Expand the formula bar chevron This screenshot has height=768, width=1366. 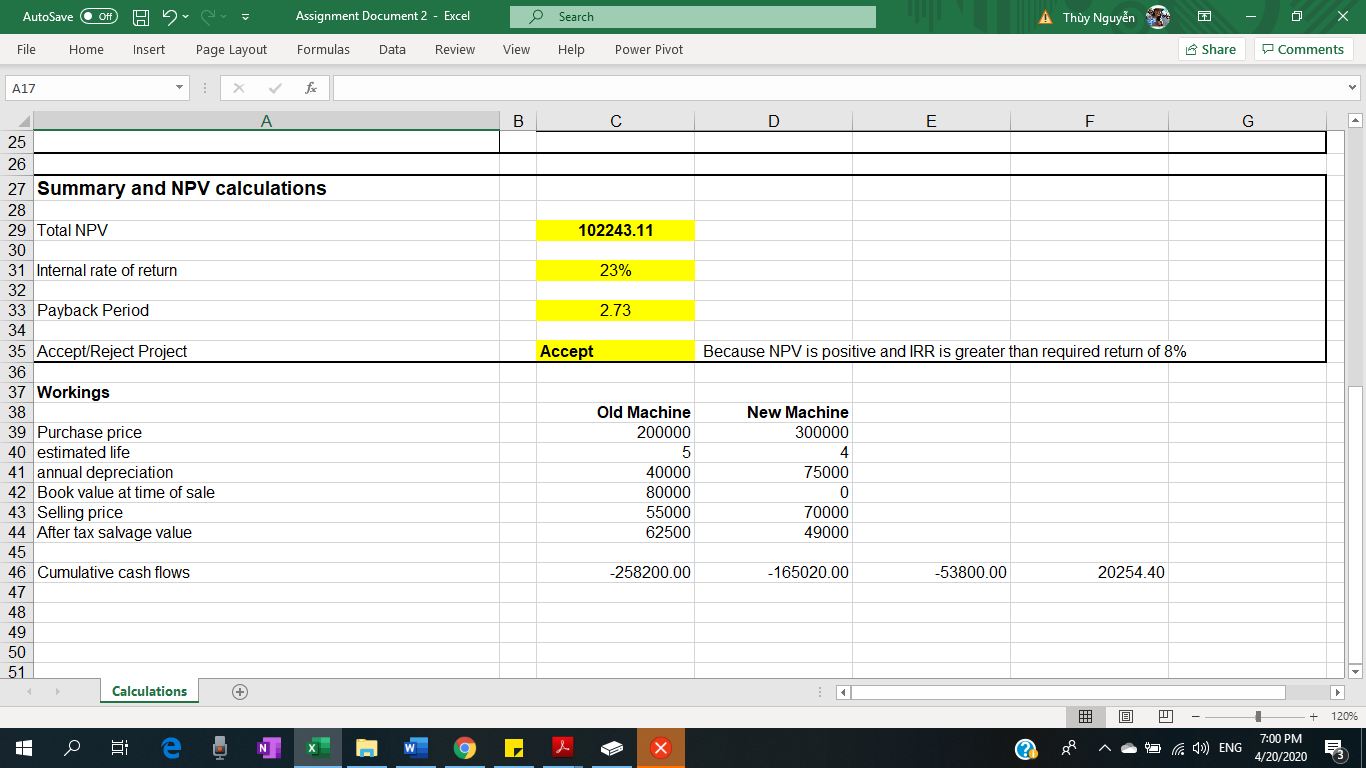point(1353,88)
